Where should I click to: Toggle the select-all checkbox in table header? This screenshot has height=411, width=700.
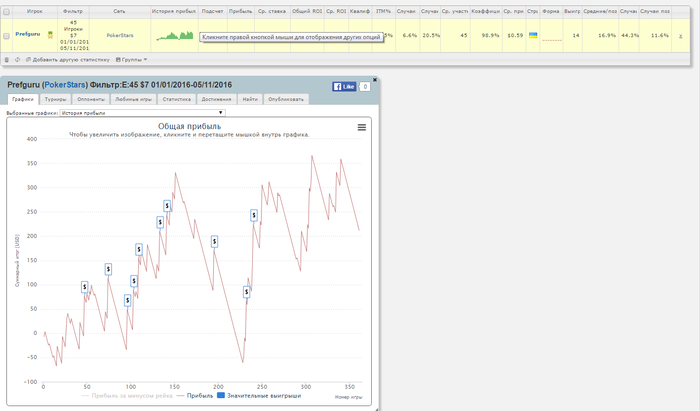click(6, 12)
